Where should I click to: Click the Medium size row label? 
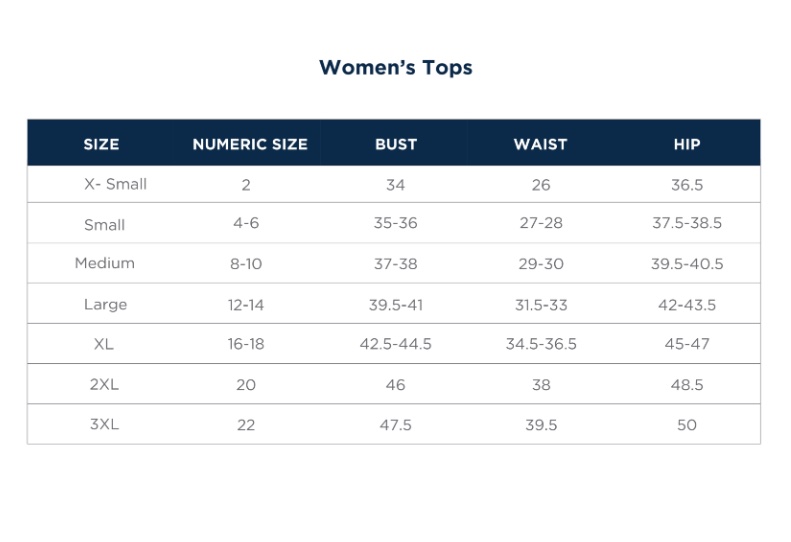click(x=105, y=264)
